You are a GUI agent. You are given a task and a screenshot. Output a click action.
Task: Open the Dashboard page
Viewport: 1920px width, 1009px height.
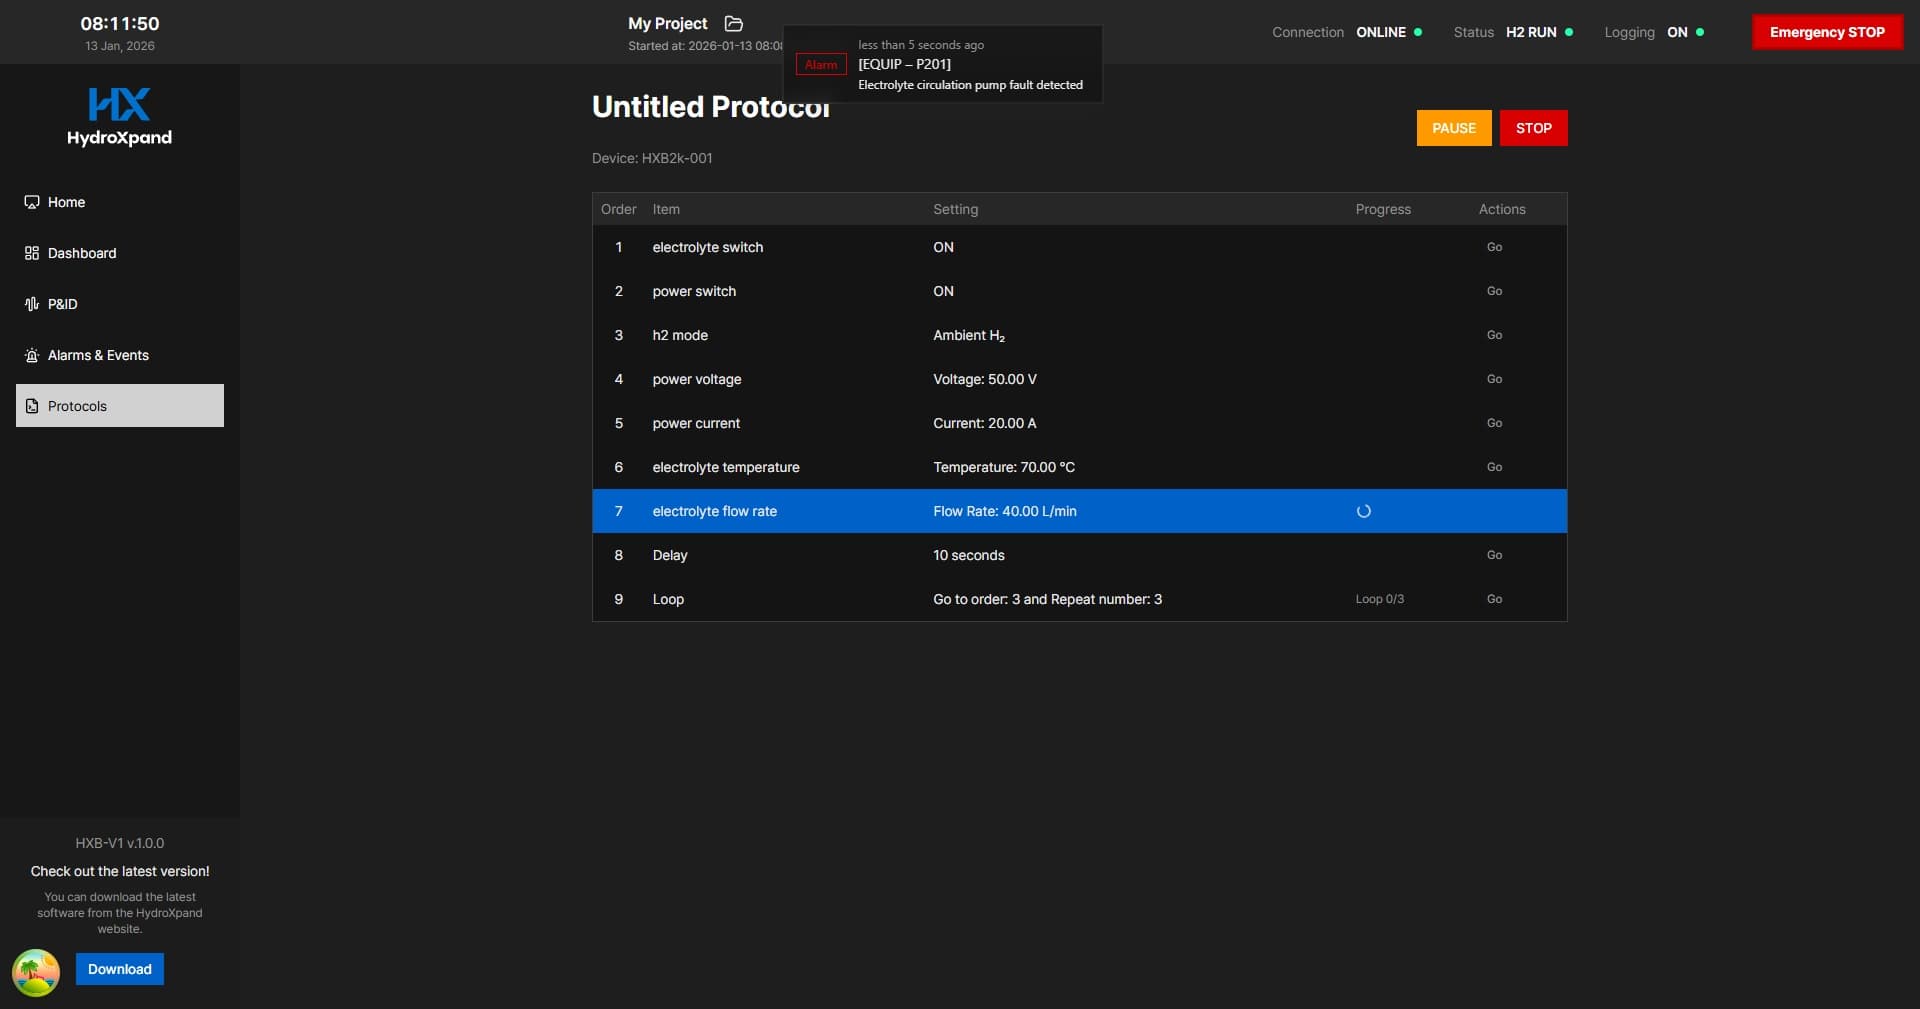(82, 253)
